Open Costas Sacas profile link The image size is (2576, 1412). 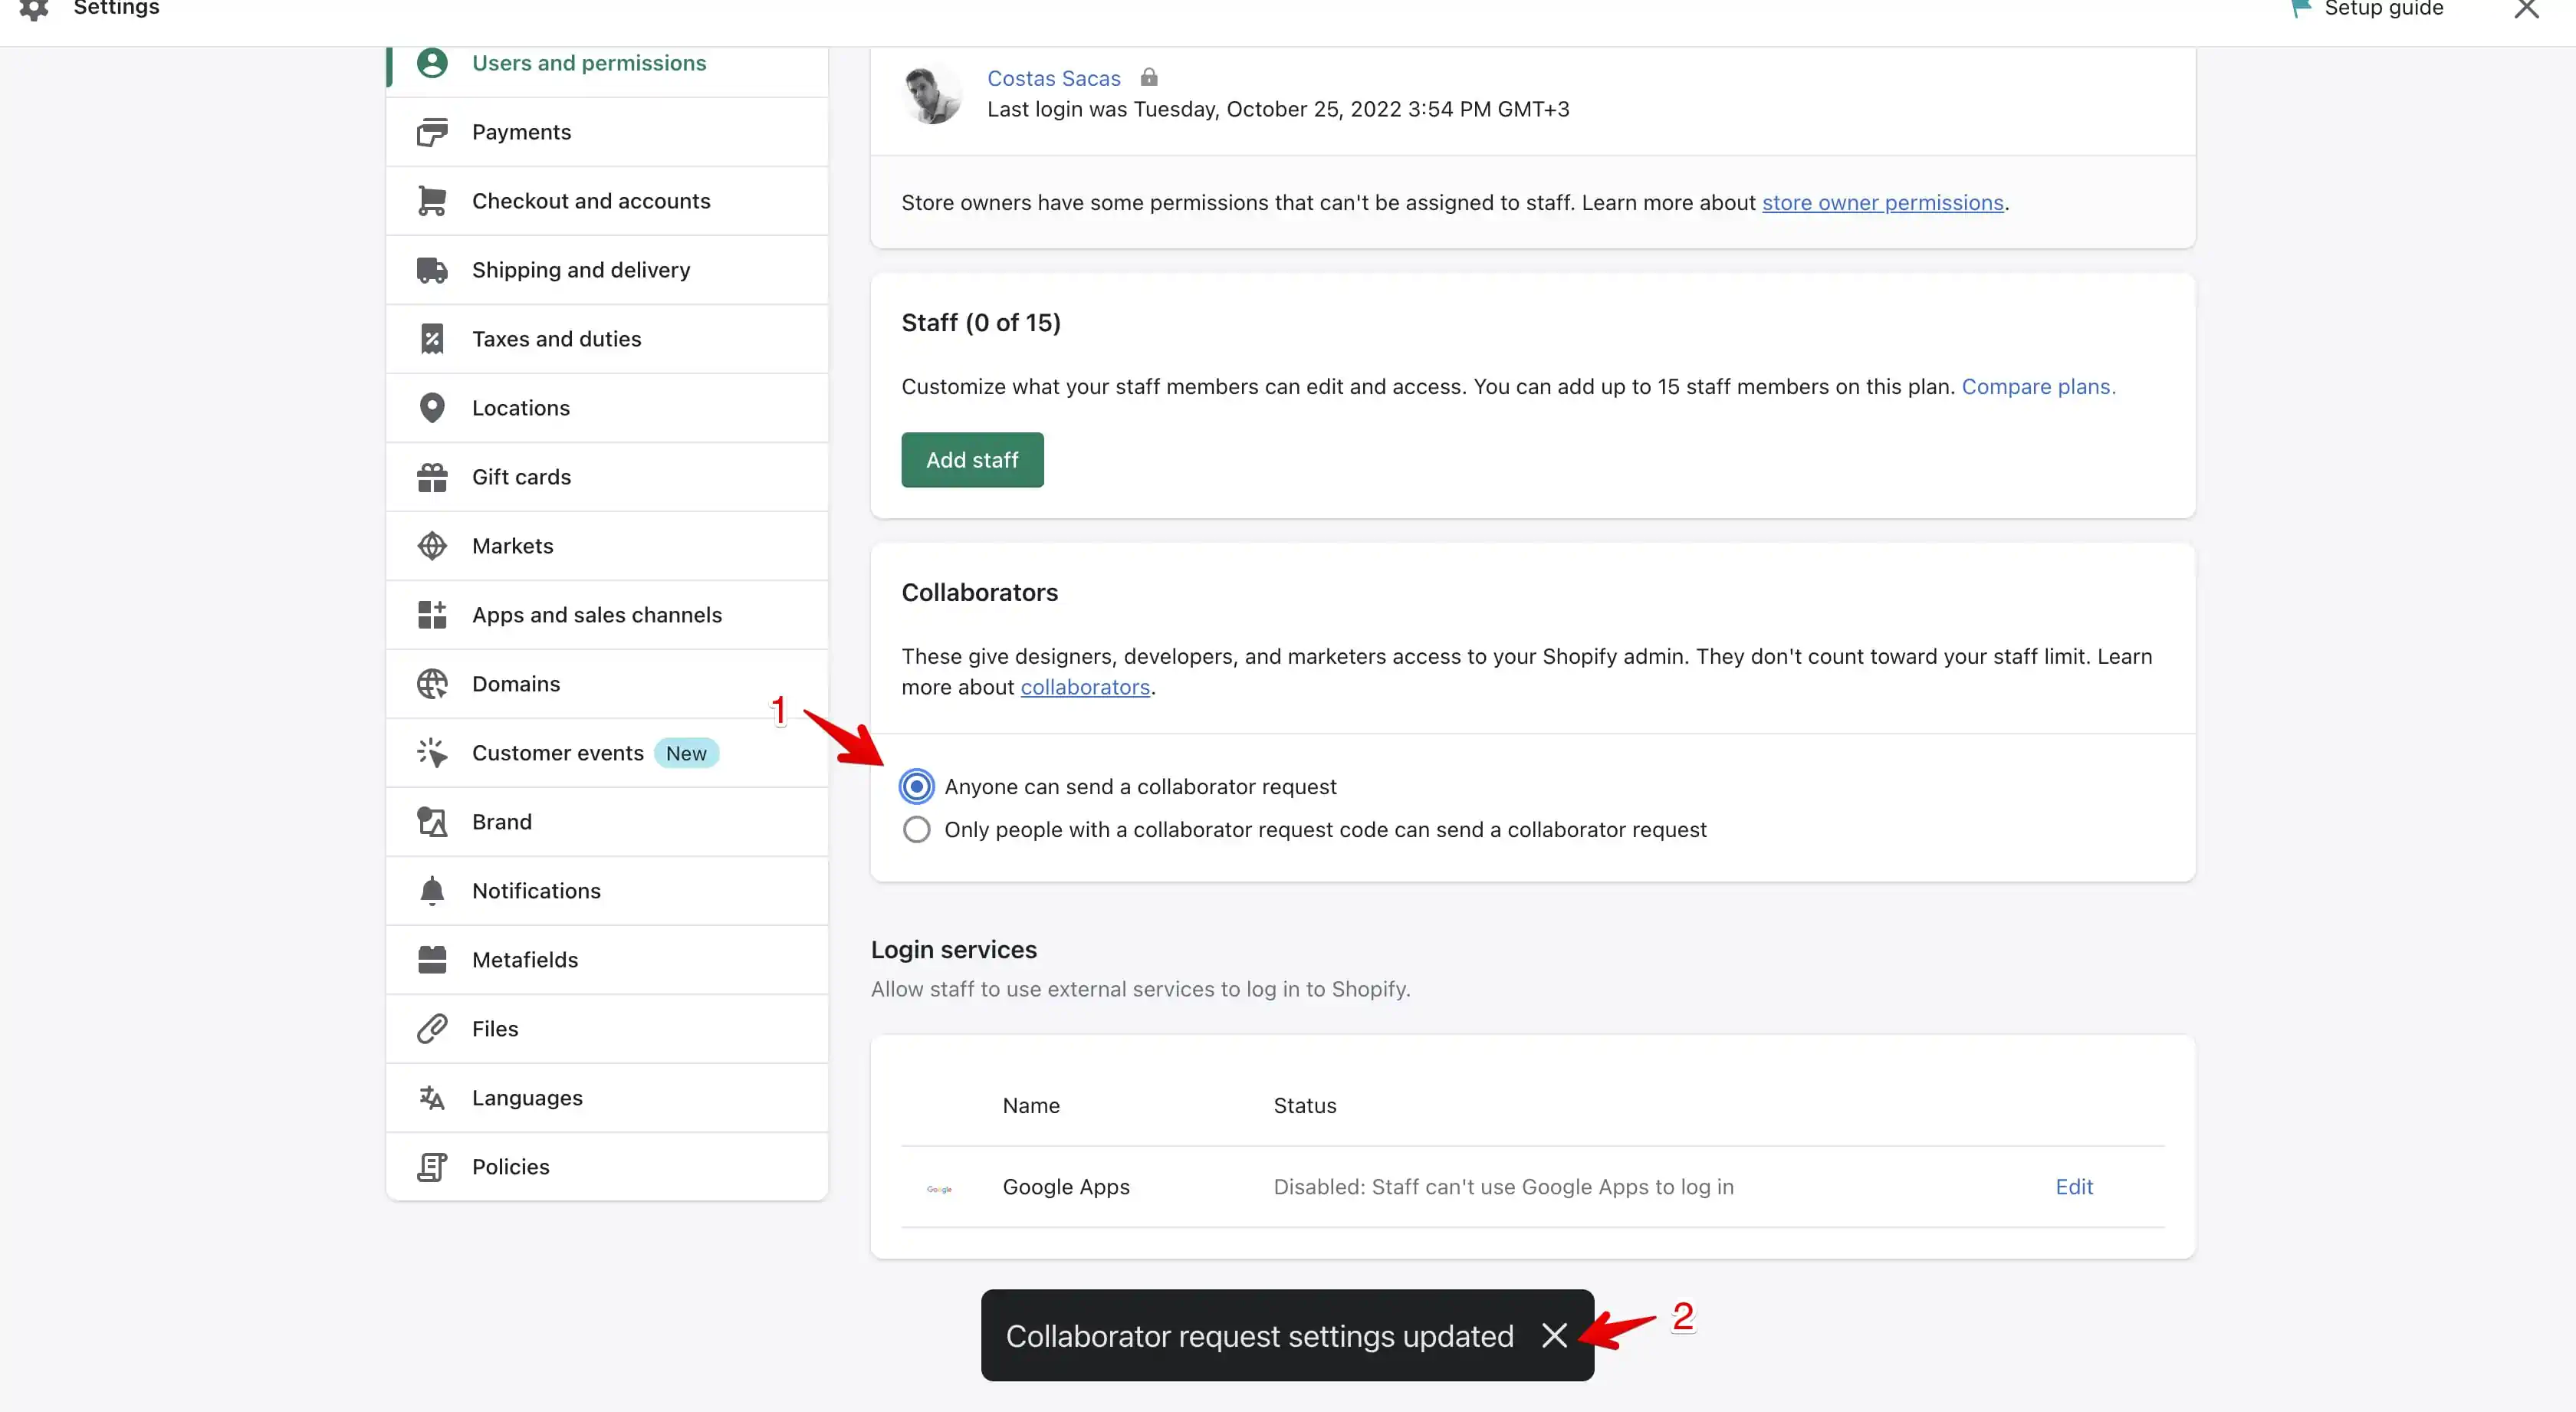1053,78
